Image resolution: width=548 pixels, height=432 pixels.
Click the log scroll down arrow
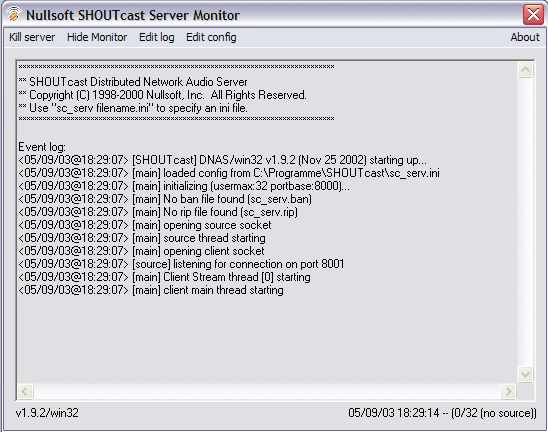(525, 375)
